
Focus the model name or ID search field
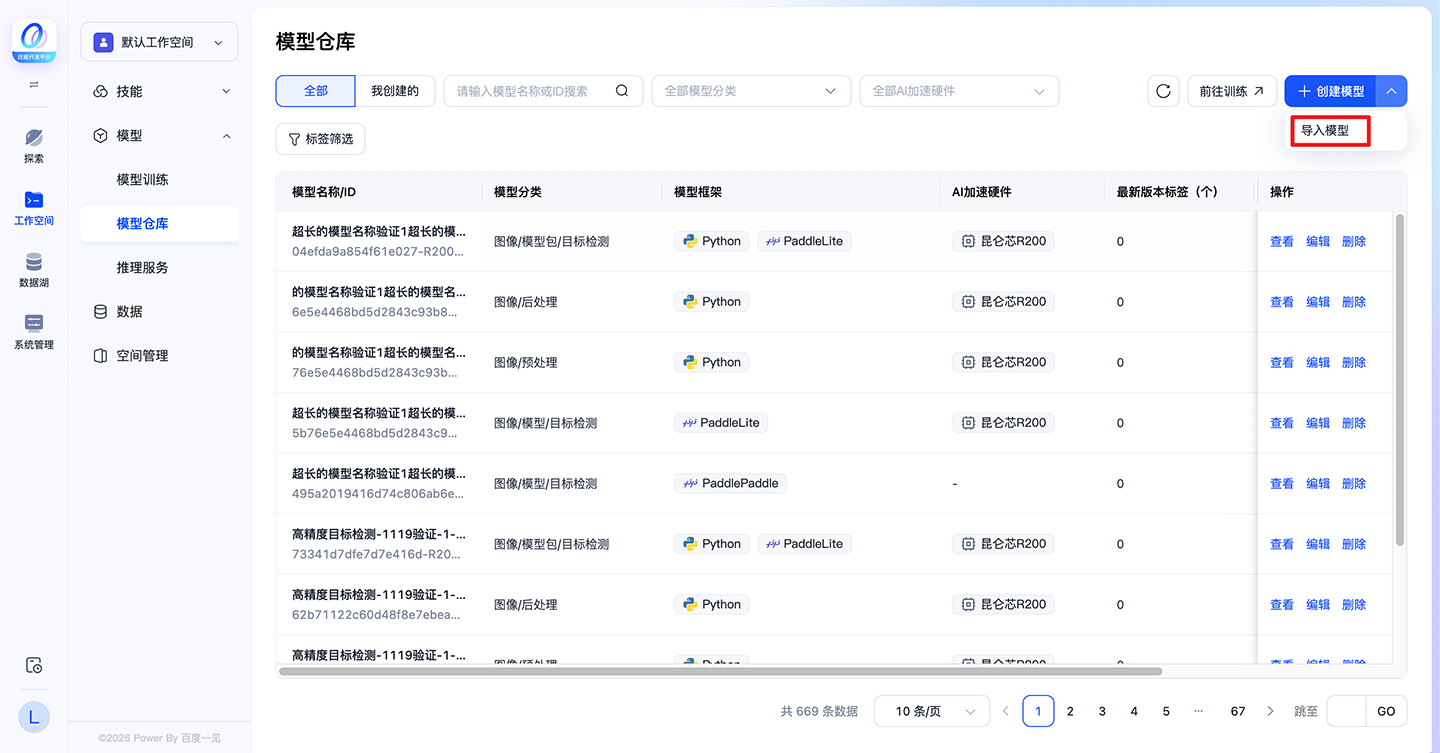(543, 91)
